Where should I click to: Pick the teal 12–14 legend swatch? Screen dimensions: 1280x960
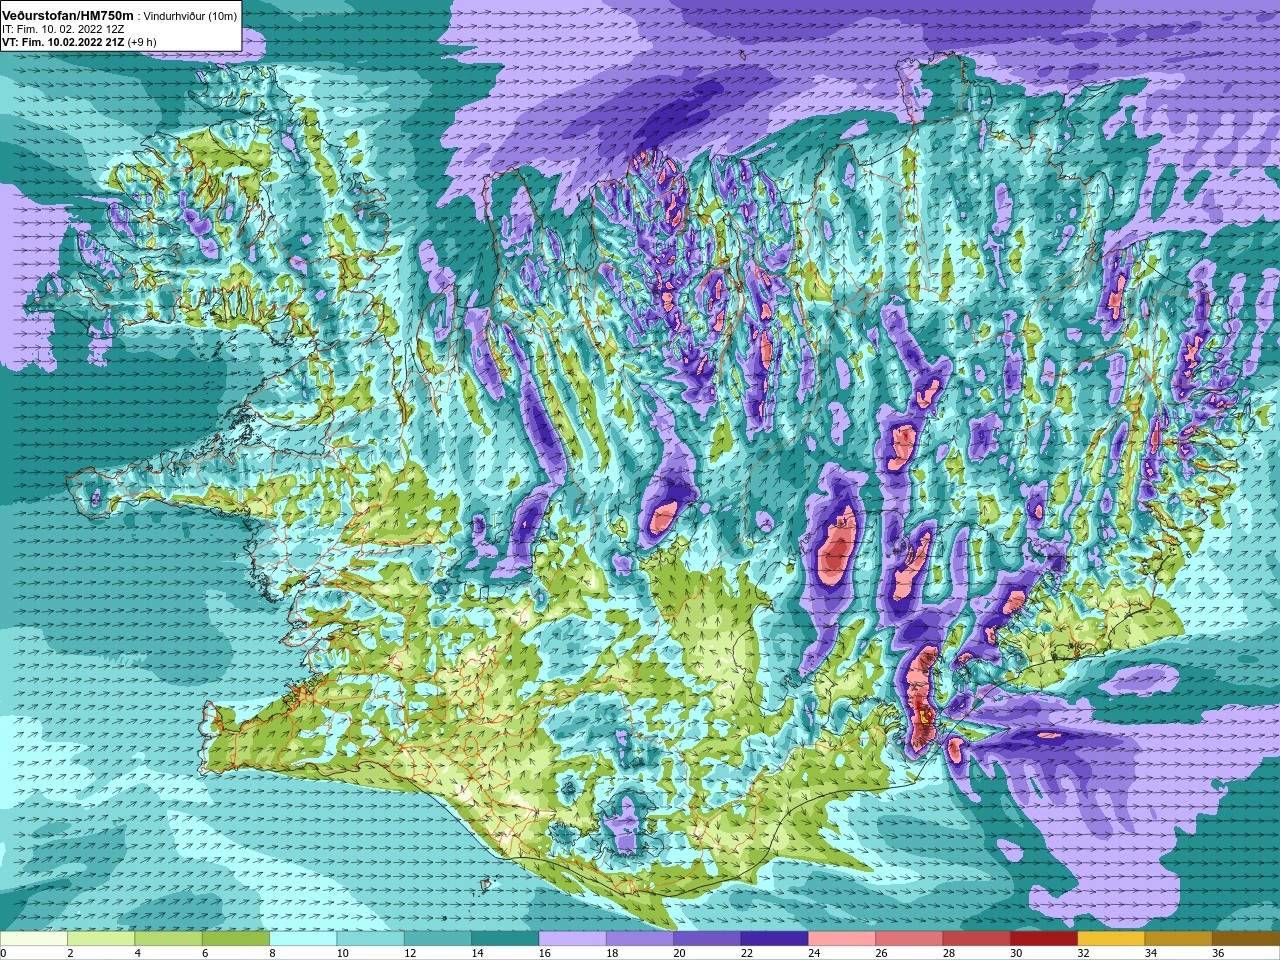point(438,939)
